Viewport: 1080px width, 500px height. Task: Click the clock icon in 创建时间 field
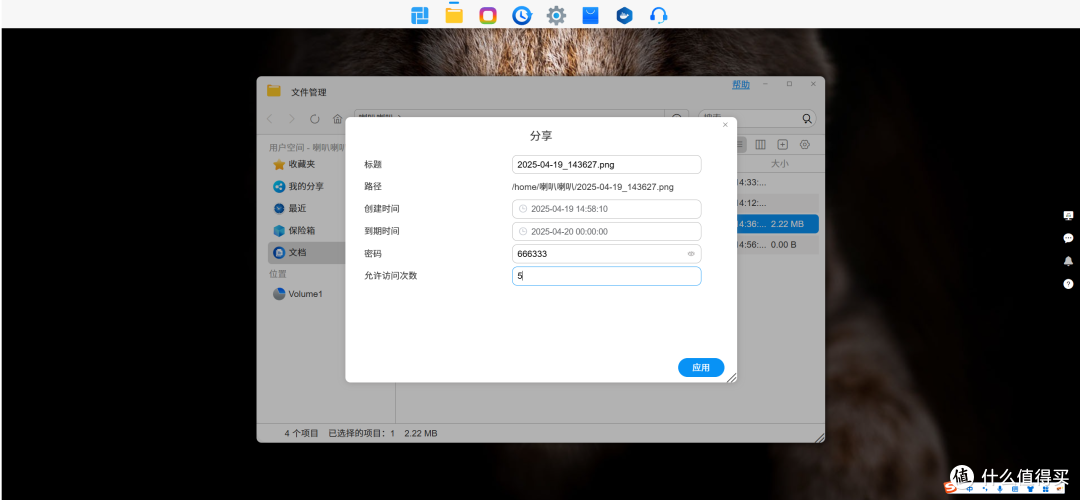(523, 209)
